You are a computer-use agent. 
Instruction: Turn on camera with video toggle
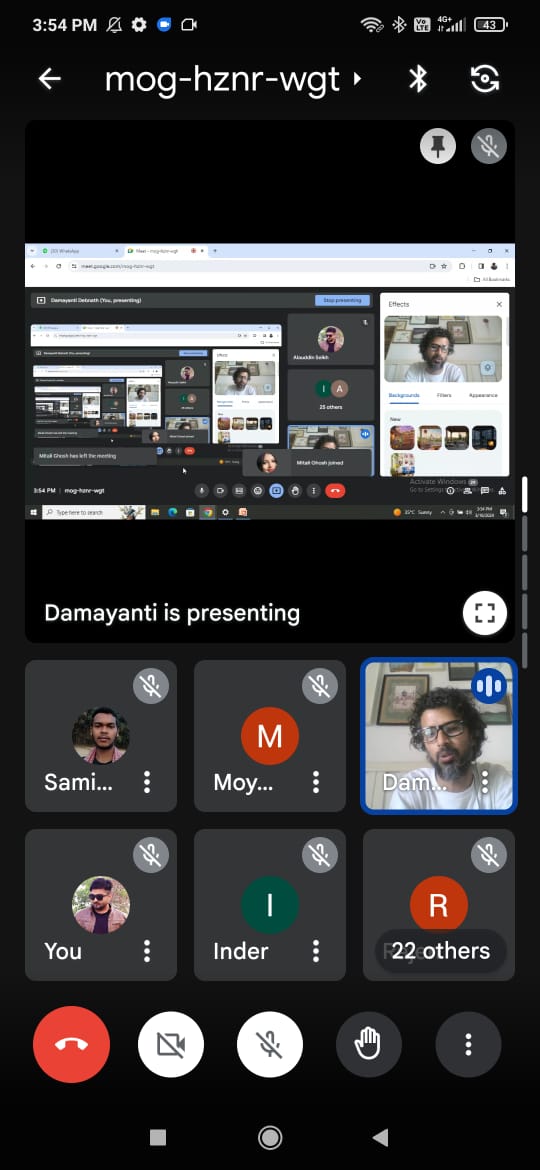click(x=171, y=1044)
